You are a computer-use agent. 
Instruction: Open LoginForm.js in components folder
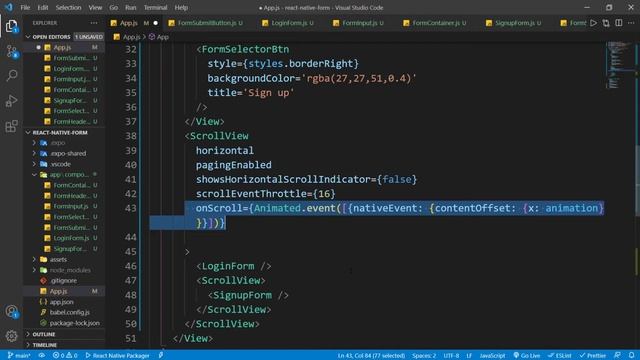pyautogui.click(x=71, y=238)
